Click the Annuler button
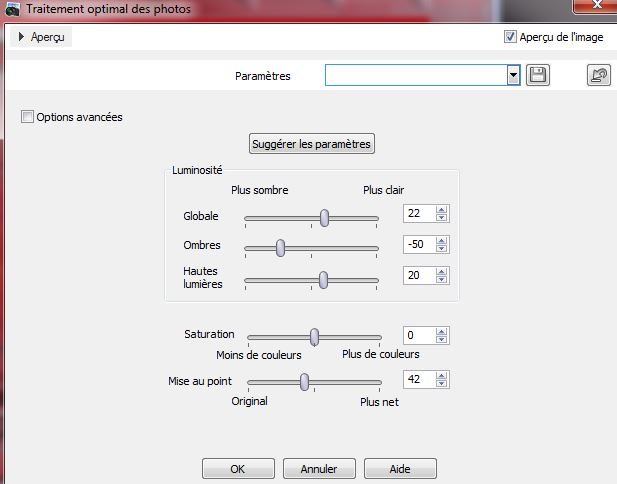Image resolution: width=617 pixels, height=484 pixels. tap(319, 469)
